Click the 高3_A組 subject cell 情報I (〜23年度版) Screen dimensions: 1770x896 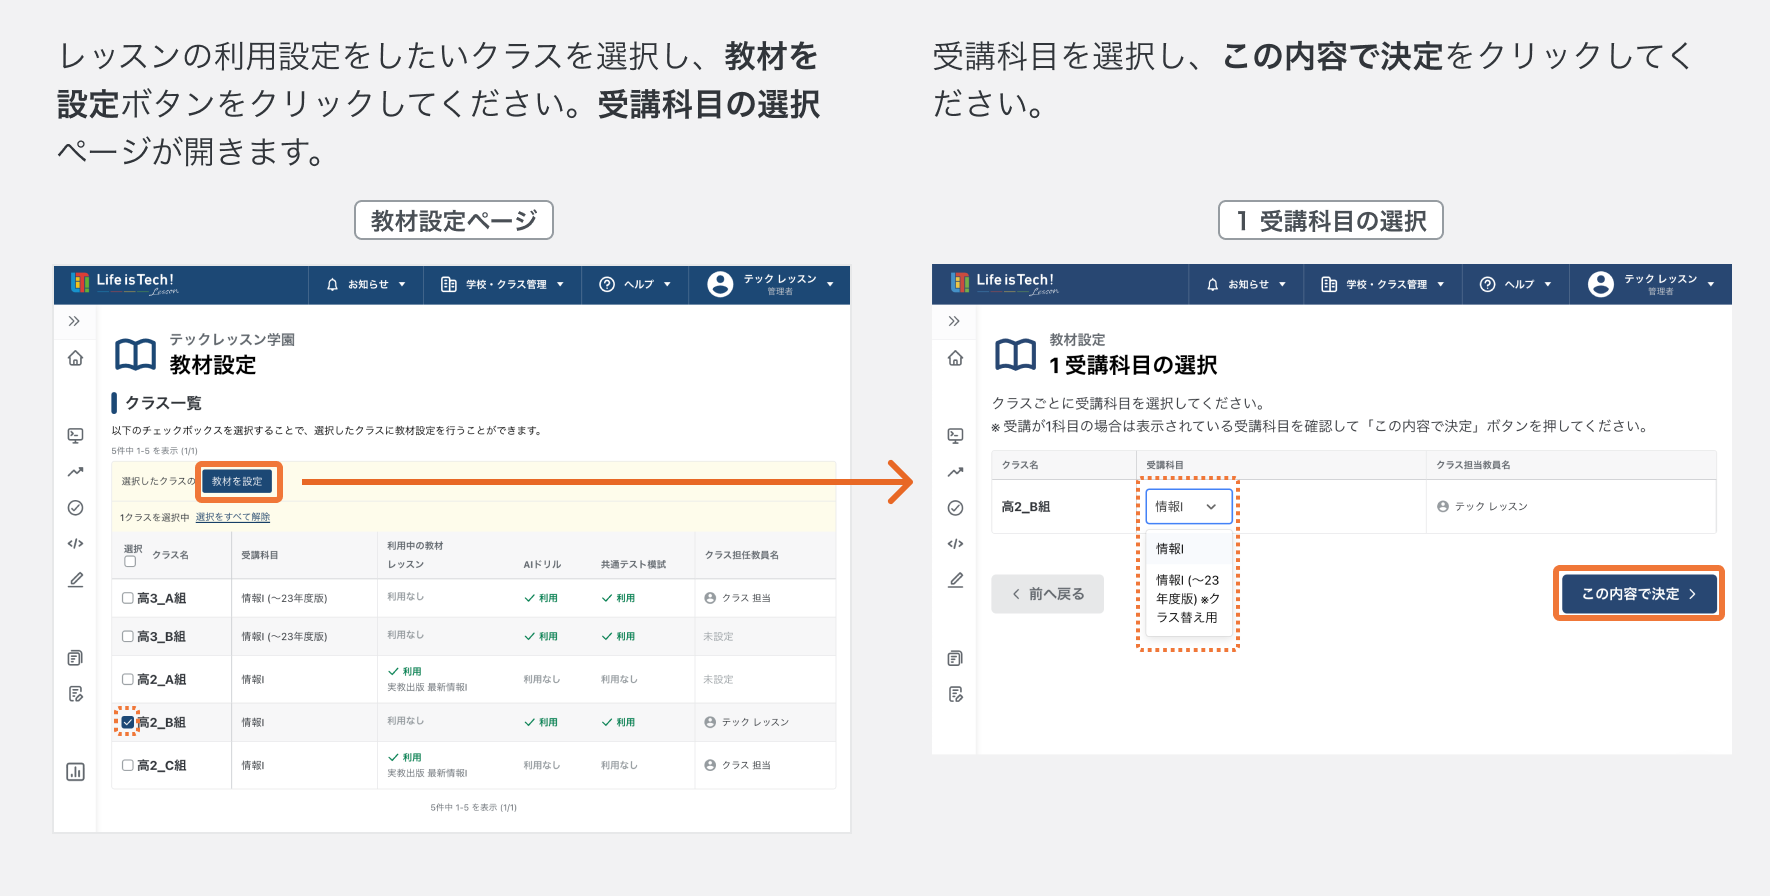point(284,598)
